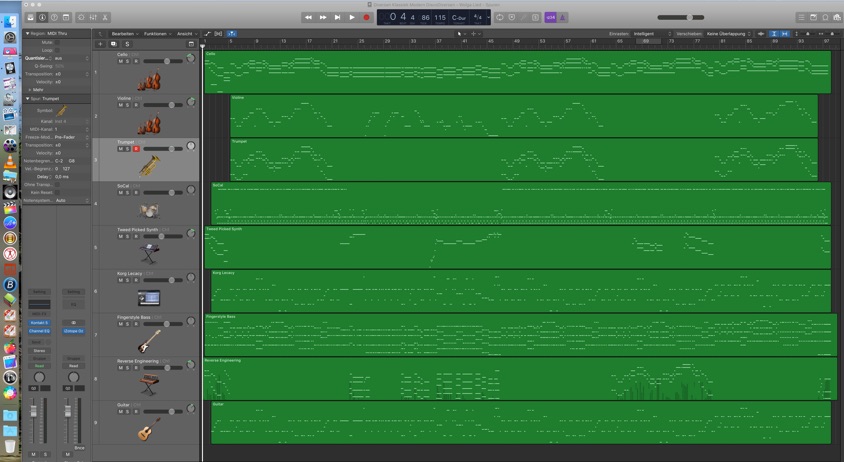844x462 pixels.
Task: Click the Play button
Action: pos(352,17)
